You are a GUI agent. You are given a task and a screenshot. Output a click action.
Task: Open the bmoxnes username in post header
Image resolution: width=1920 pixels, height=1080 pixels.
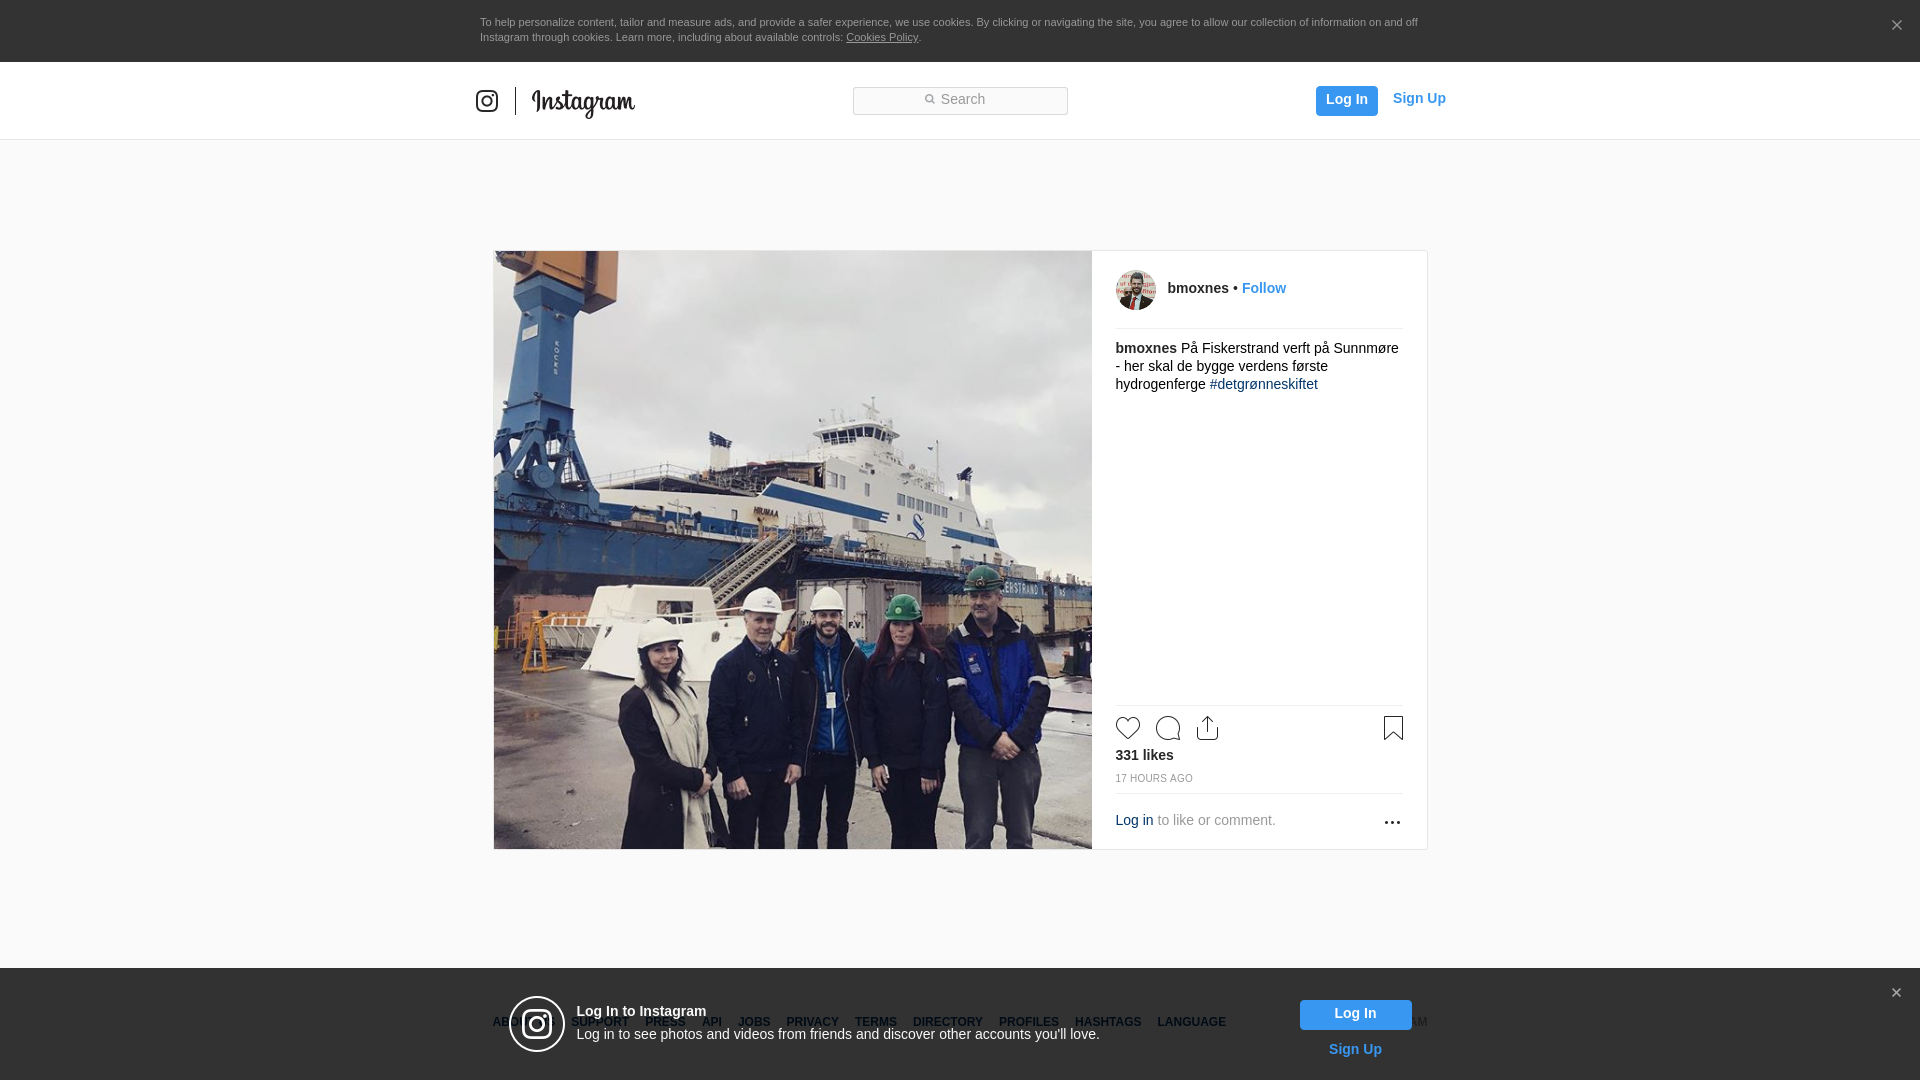(x=1198, y=288)
